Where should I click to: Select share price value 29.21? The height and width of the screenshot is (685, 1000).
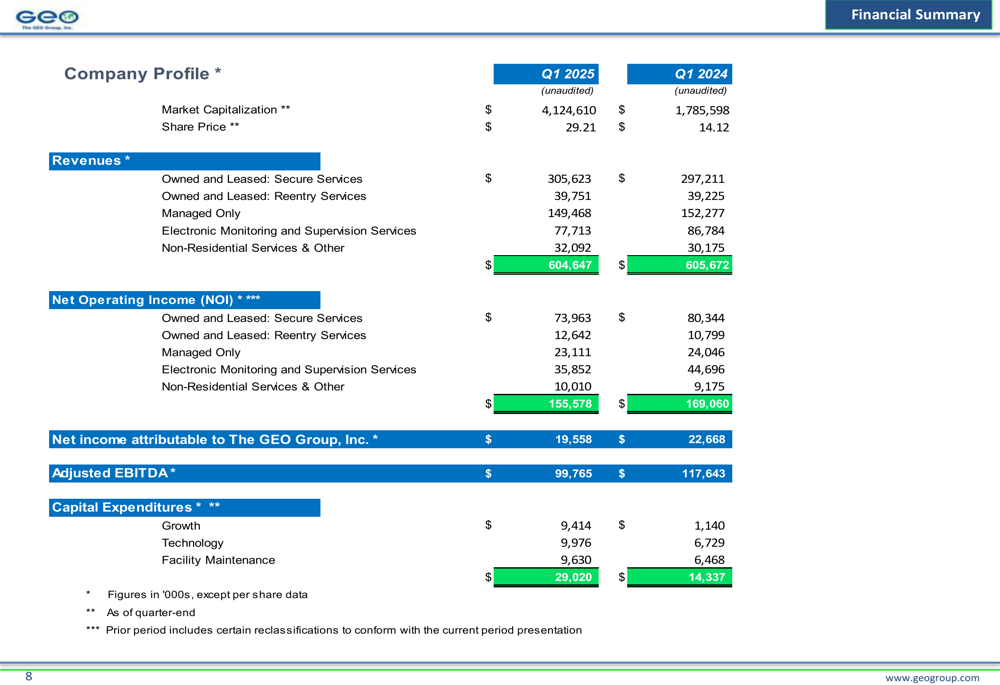[580, 128]
